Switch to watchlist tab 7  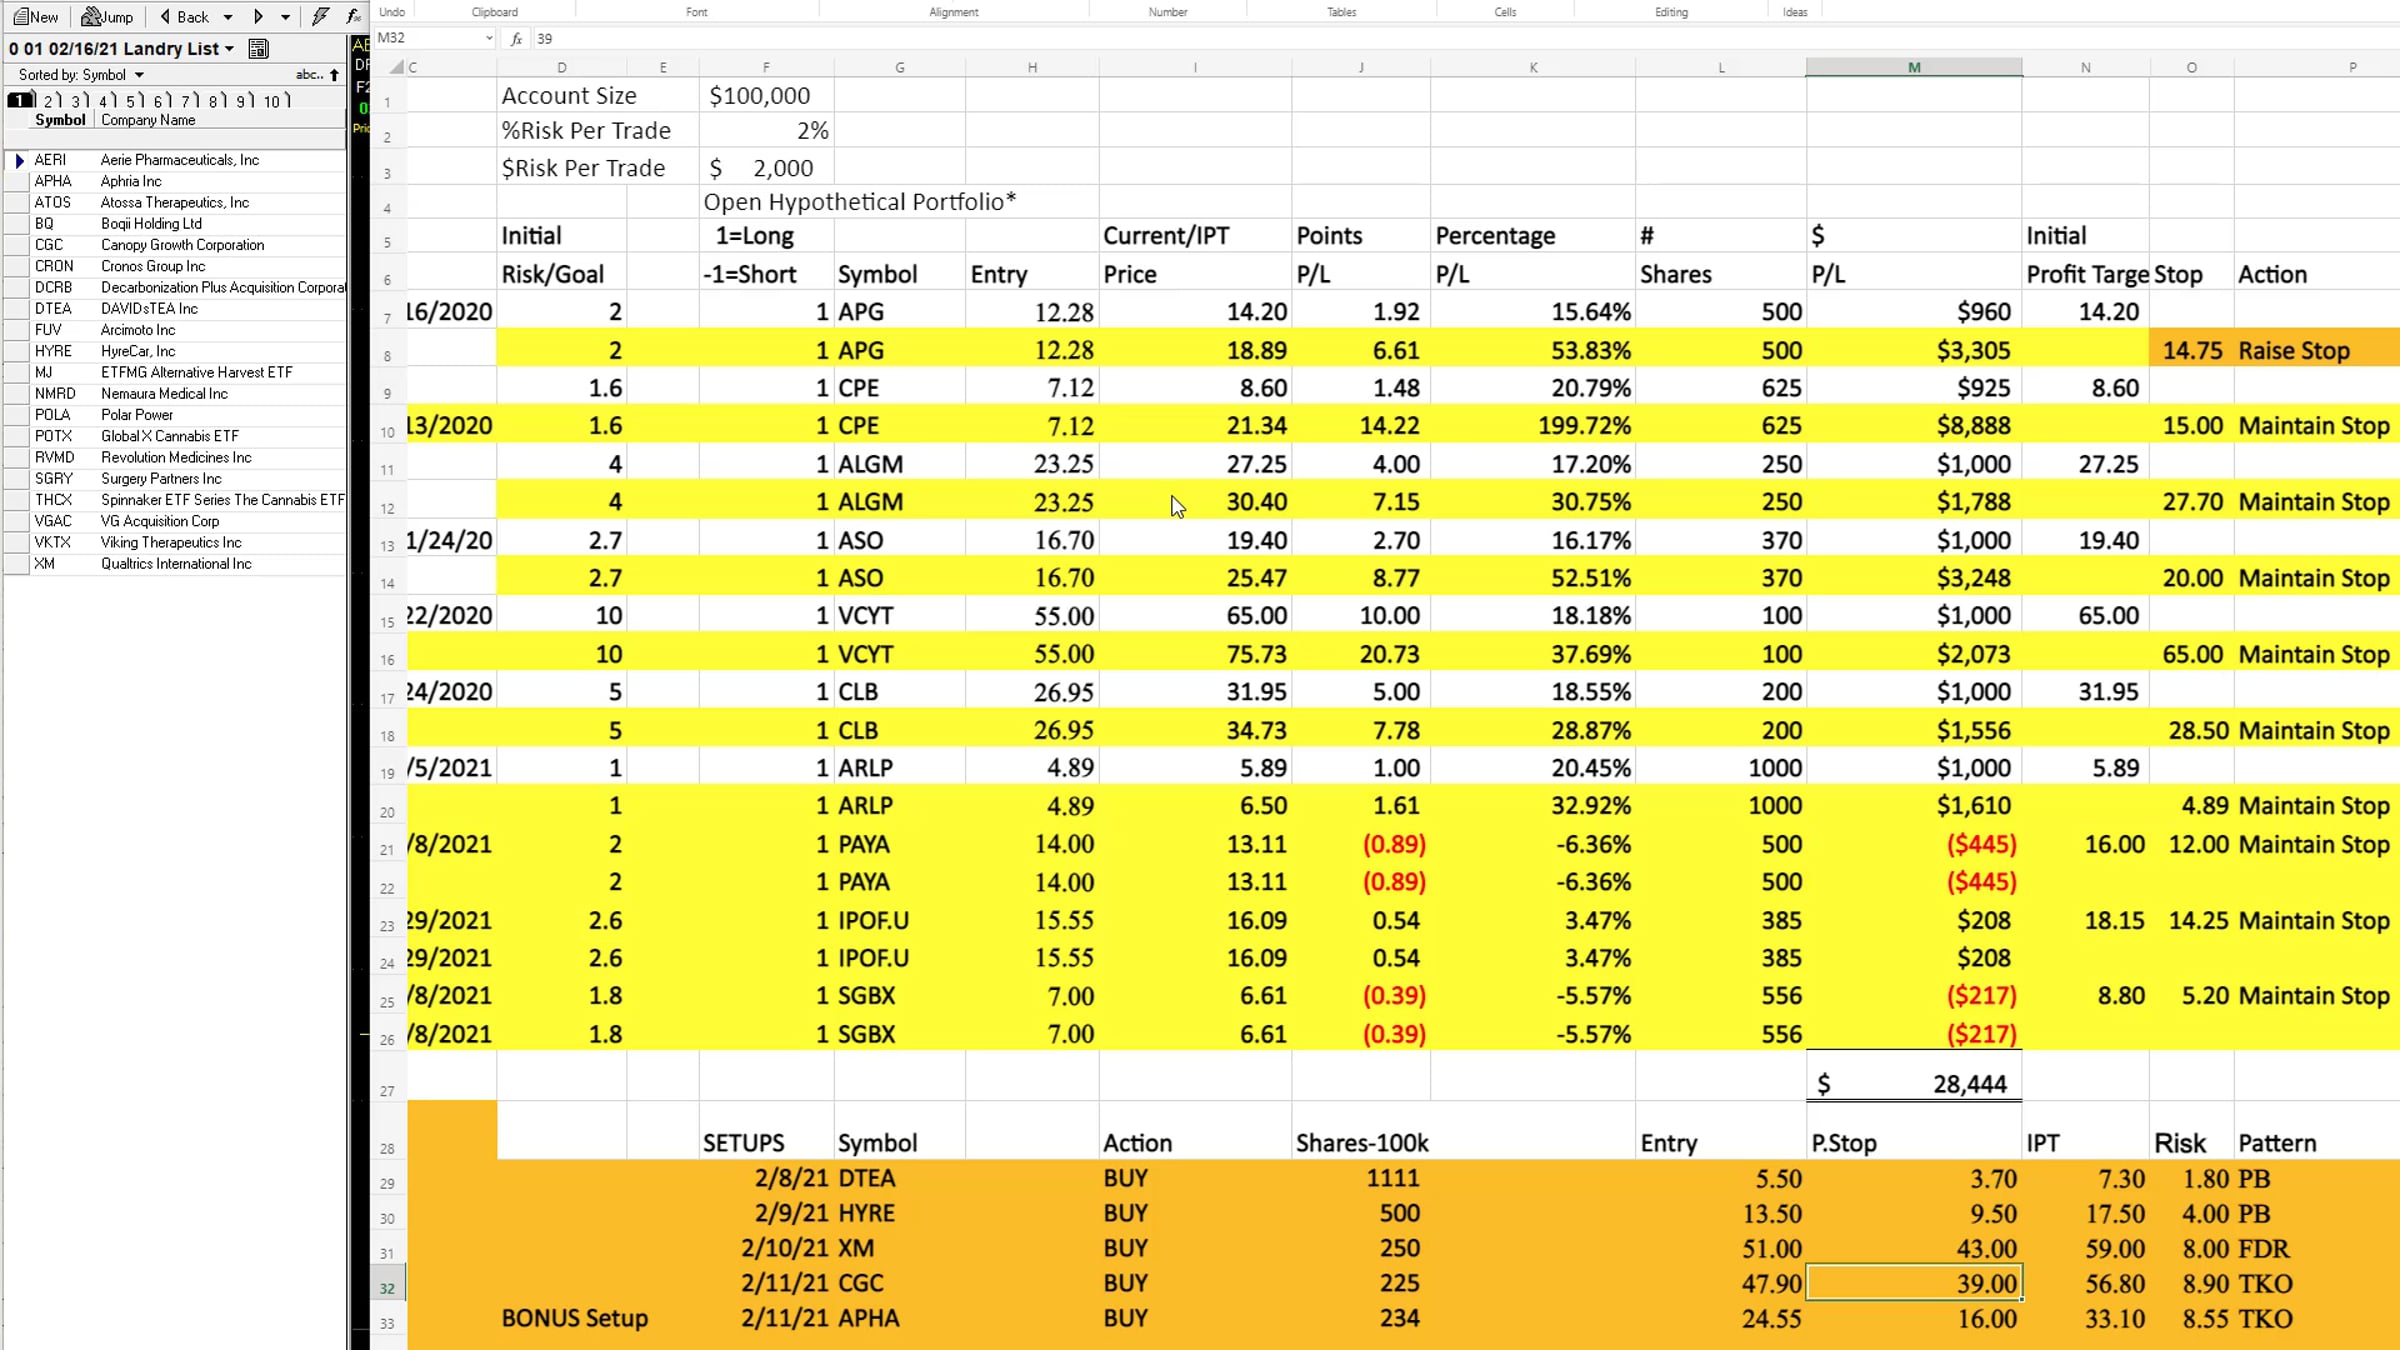point(186,100)
